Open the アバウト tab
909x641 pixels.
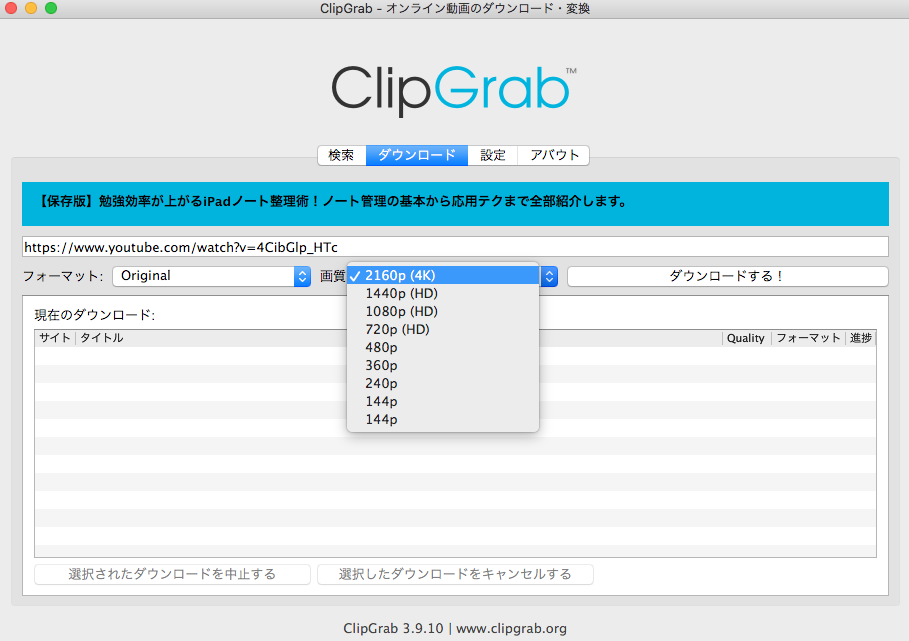click(554, 155)
